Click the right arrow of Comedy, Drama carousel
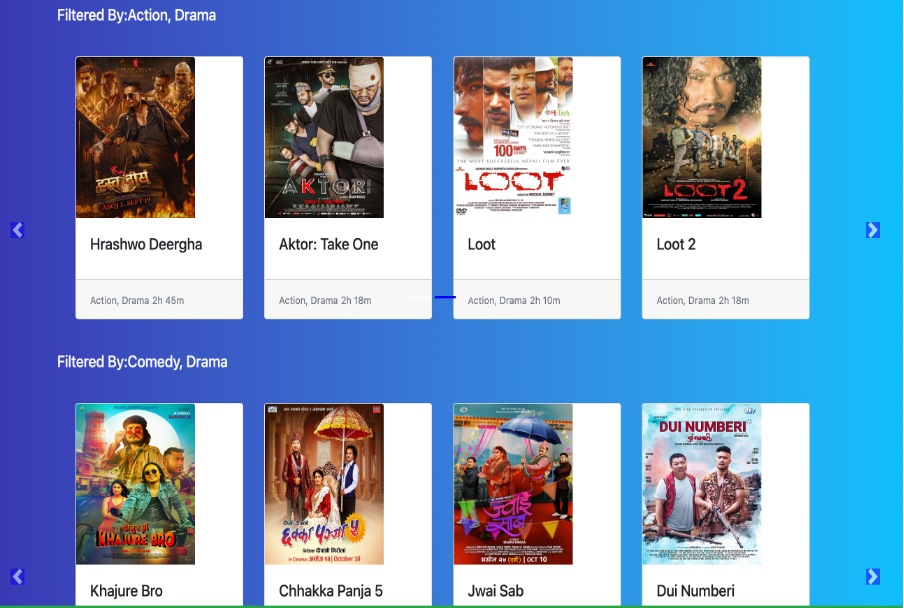The width and height of the screenshot is (904, 608). point(872,576)
